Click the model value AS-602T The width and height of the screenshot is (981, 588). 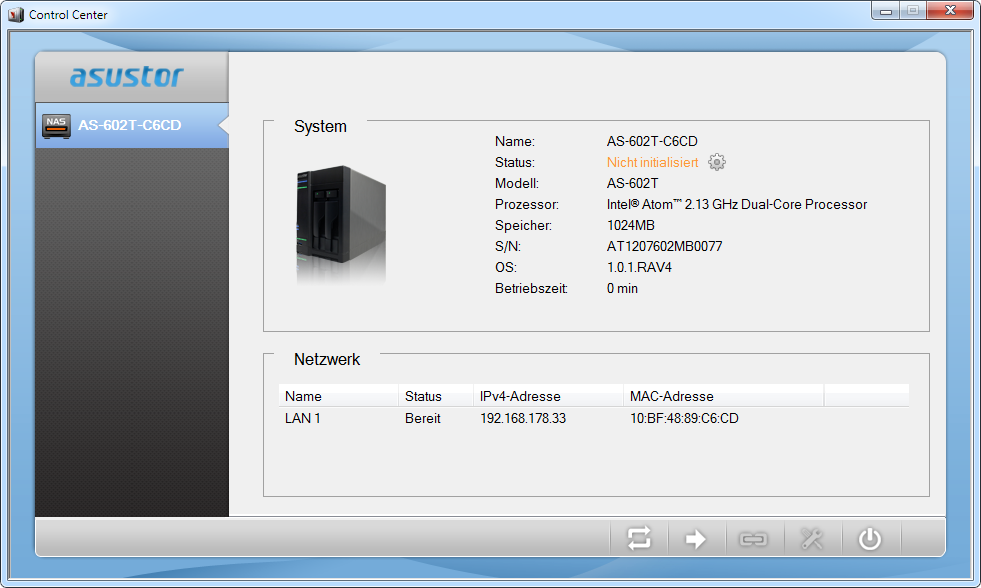pos(633,183)
